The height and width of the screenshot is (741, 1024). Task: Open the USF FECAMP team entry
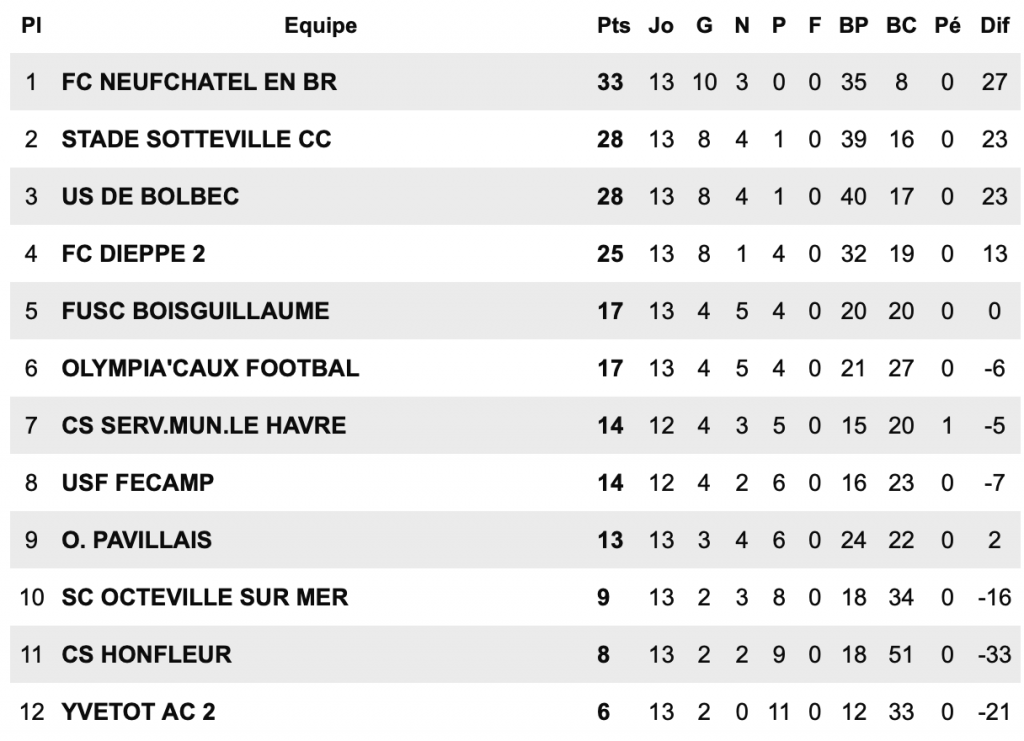[138, 483]
